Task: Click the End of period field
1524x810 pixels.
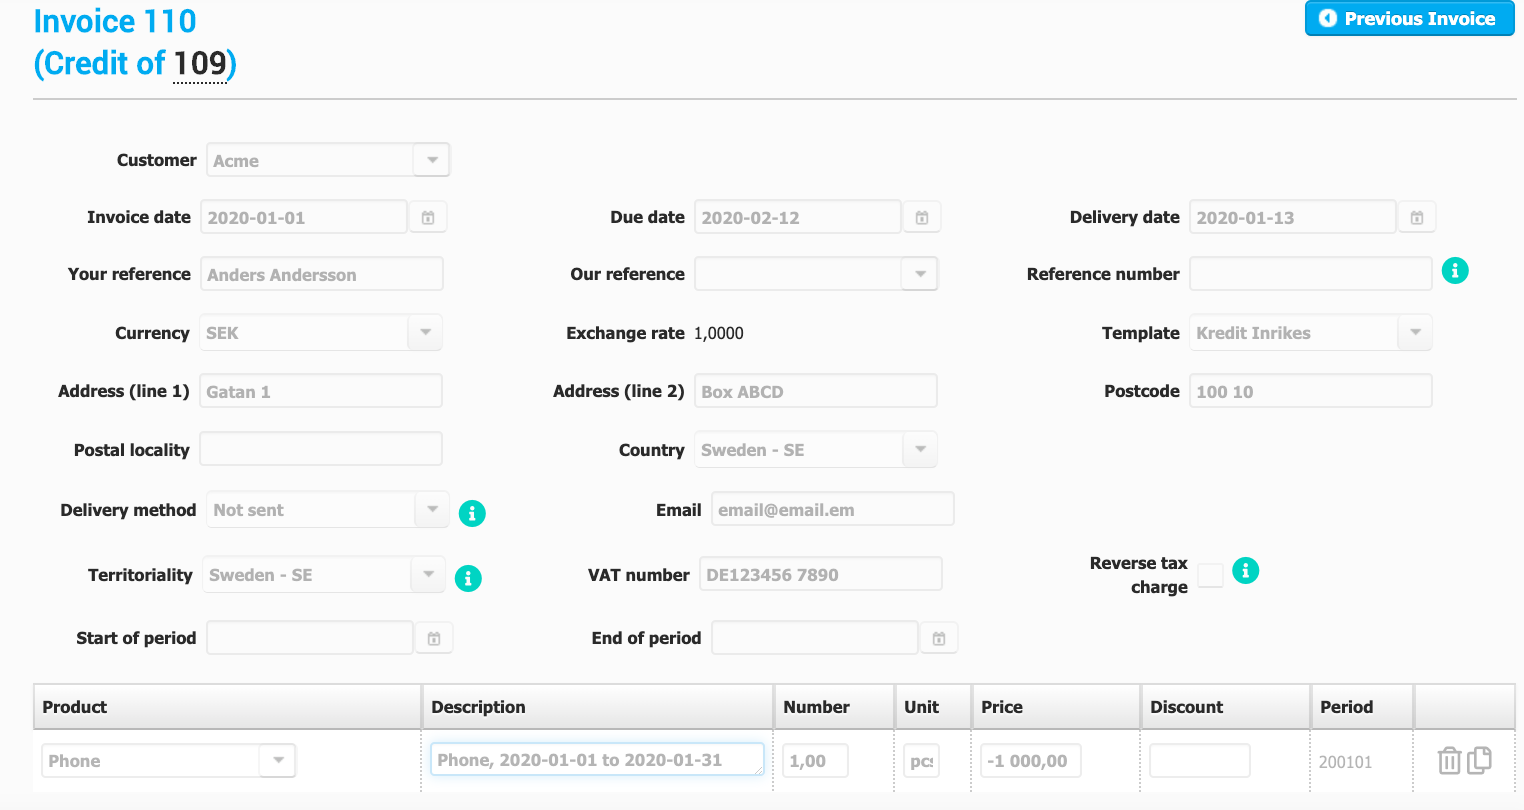Action: 815,638
